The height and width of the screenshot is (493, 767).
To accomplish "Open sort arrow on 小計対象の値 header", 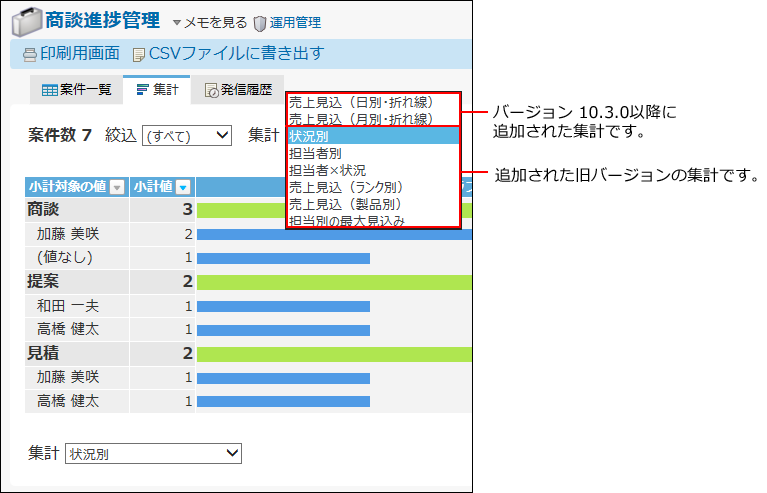I will (x=117, y=187).
